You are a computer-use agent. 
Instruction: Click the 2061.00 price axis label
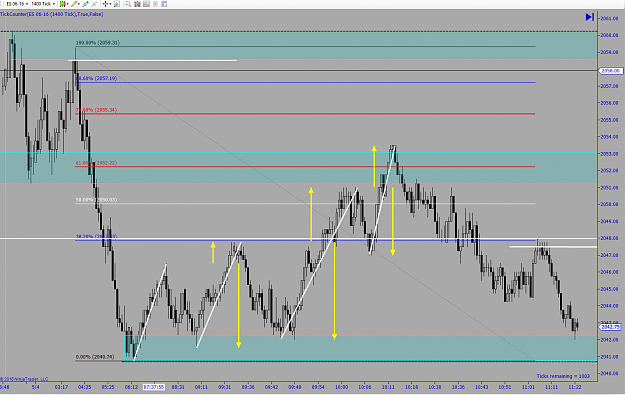610,18
